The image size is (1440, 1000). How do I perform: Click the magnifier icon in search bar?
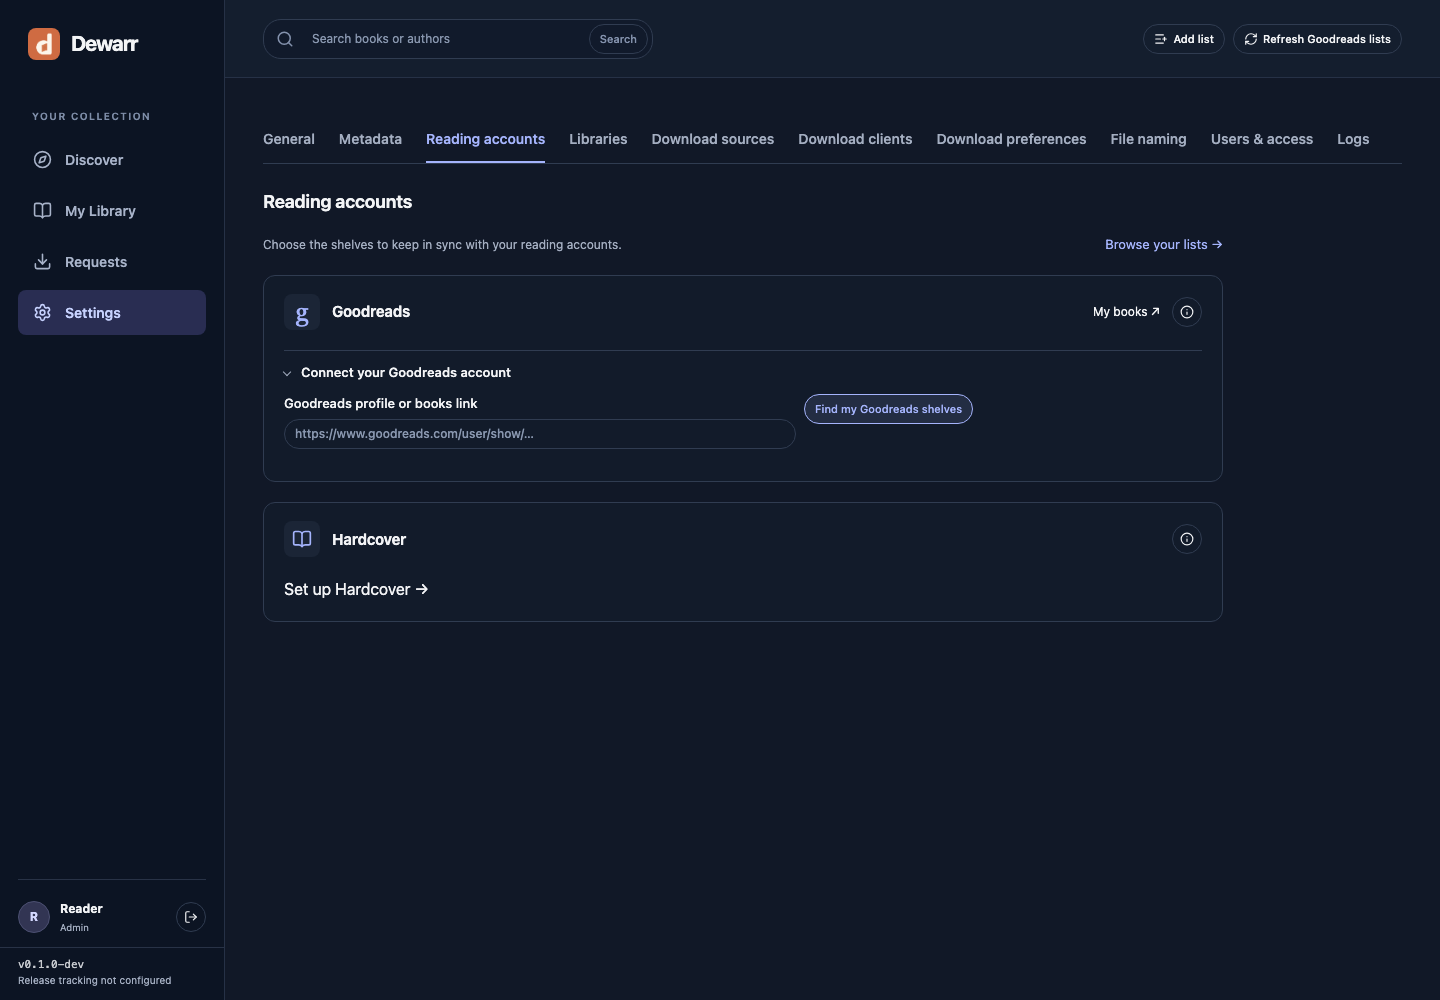(x=285, y=39)
